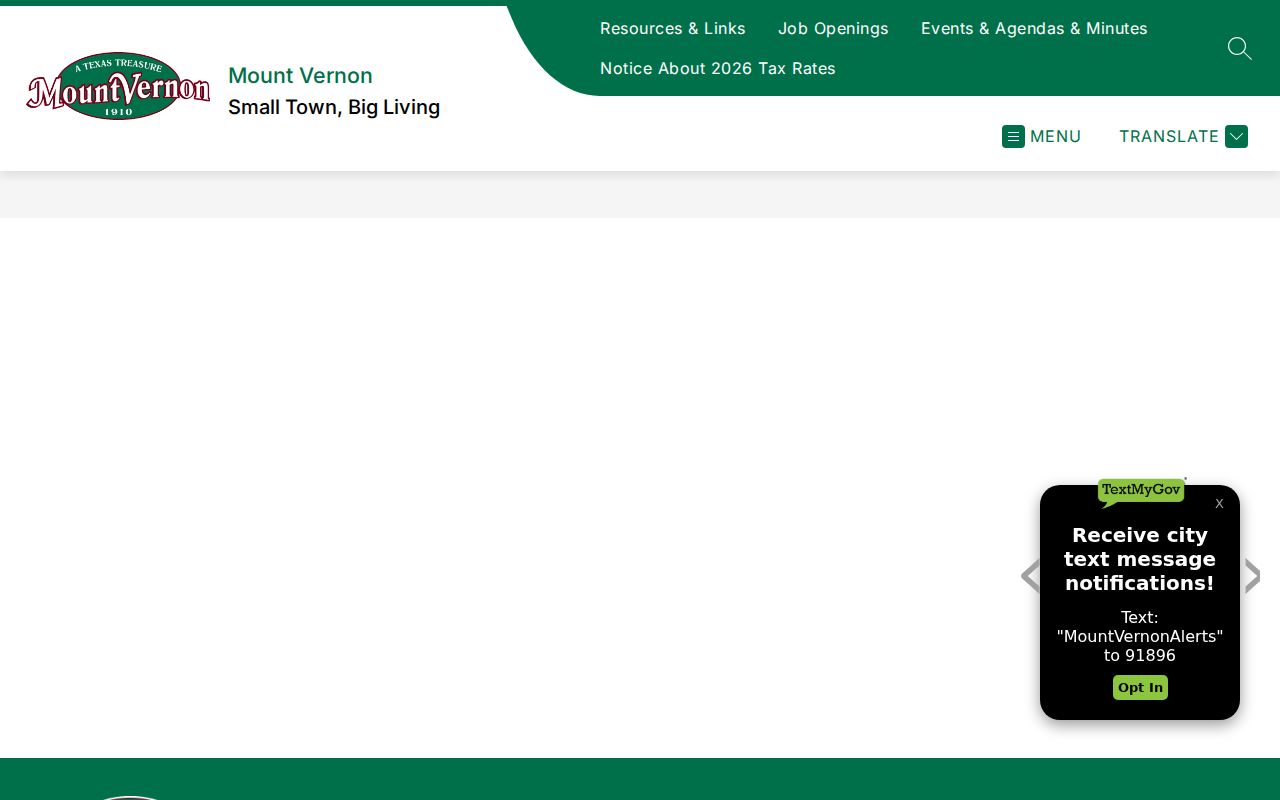Expand the main navigation via MENU text
1280x800 pixels.
[x=1055, y=136]
